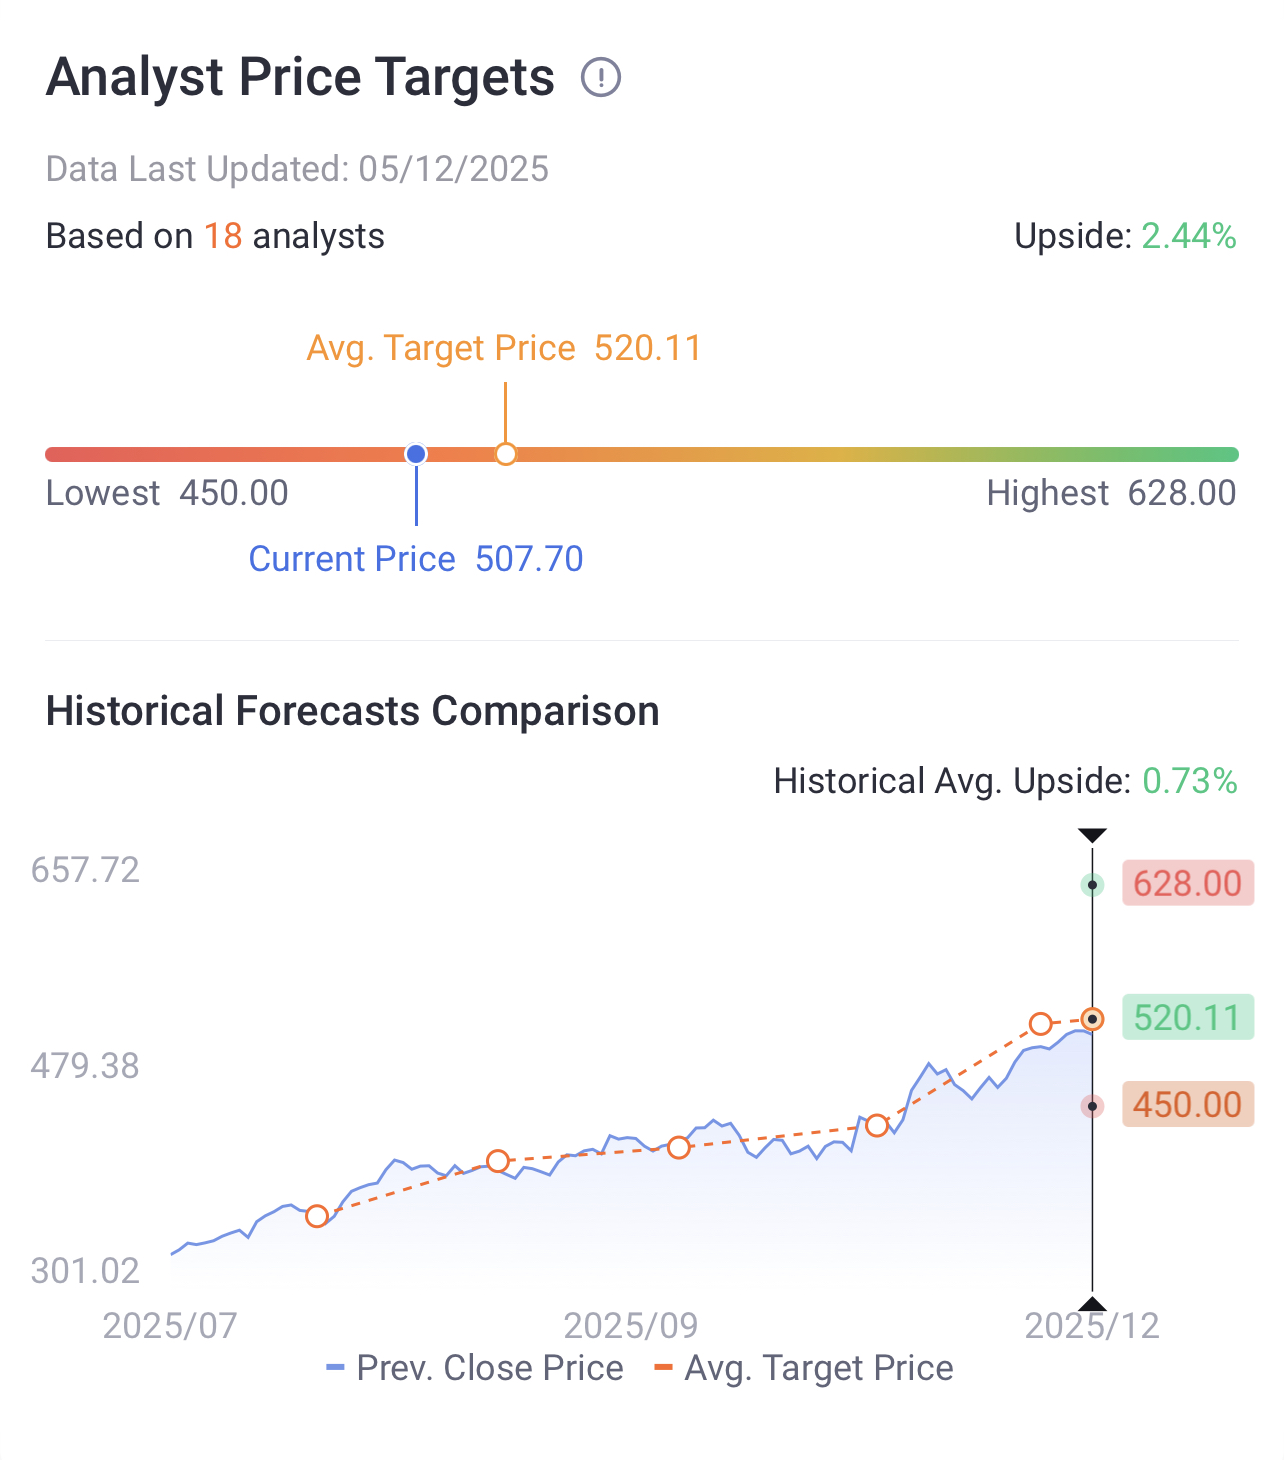Click the 18 analysts count link

[x=223, y=236]
